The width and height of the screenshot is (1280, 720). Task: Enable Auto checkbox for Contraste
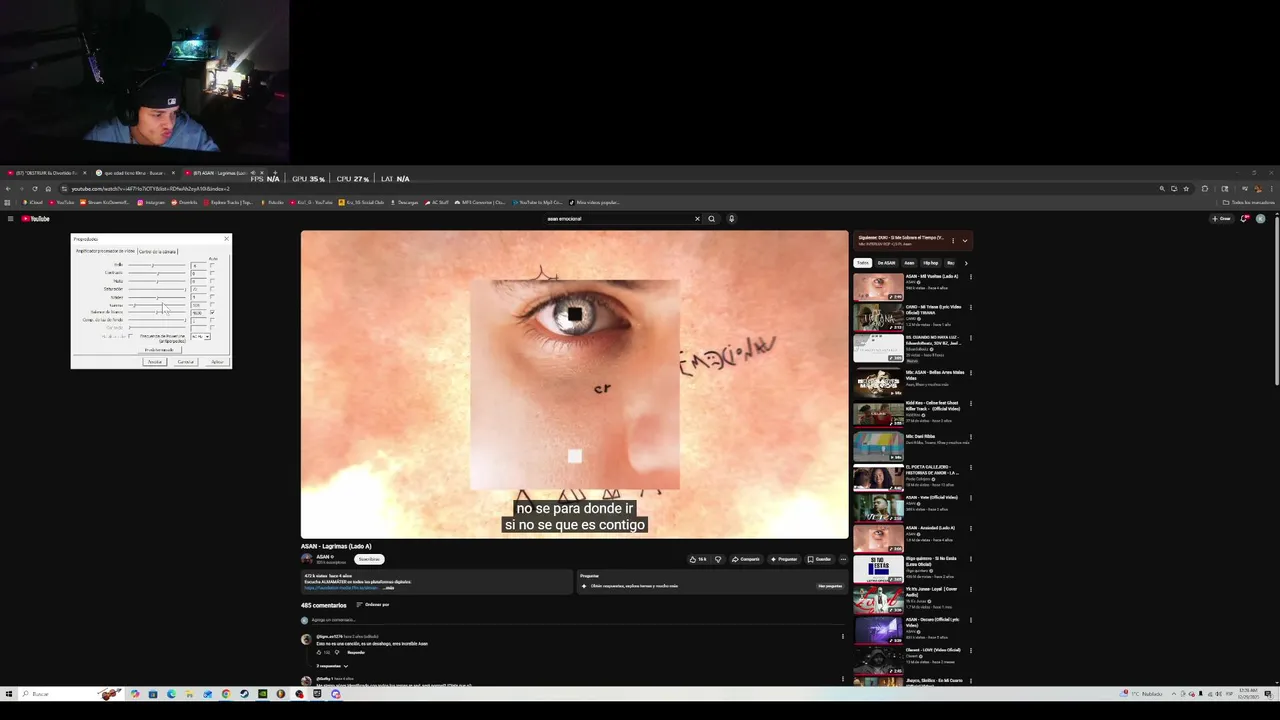(212, 273)
